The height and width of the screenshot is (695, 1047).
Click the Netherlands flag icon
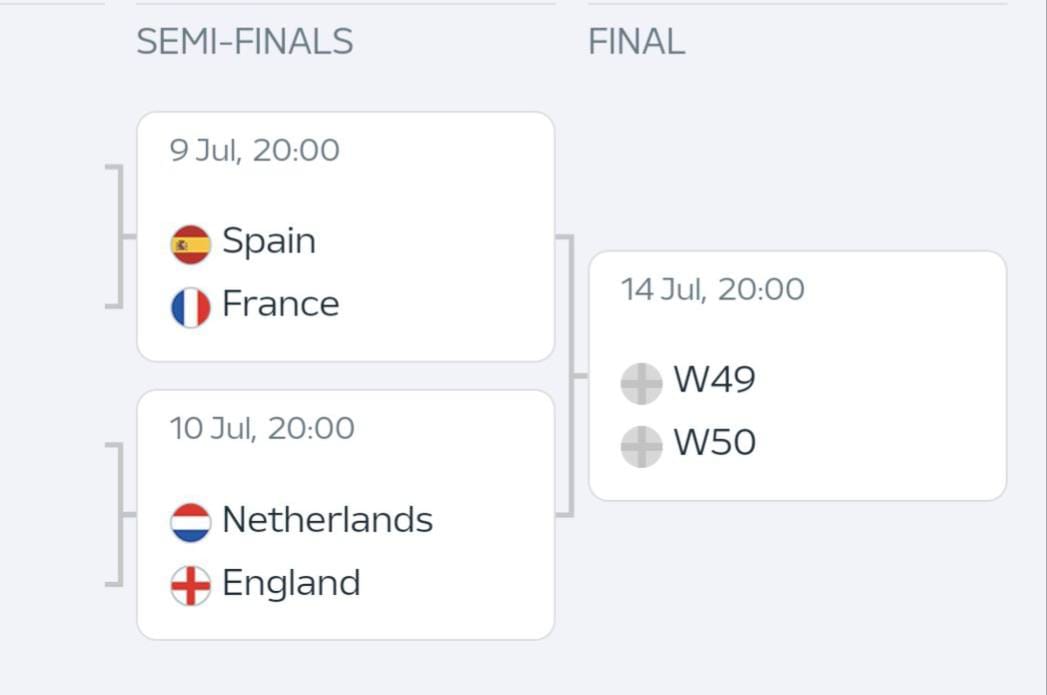(191, 523)
